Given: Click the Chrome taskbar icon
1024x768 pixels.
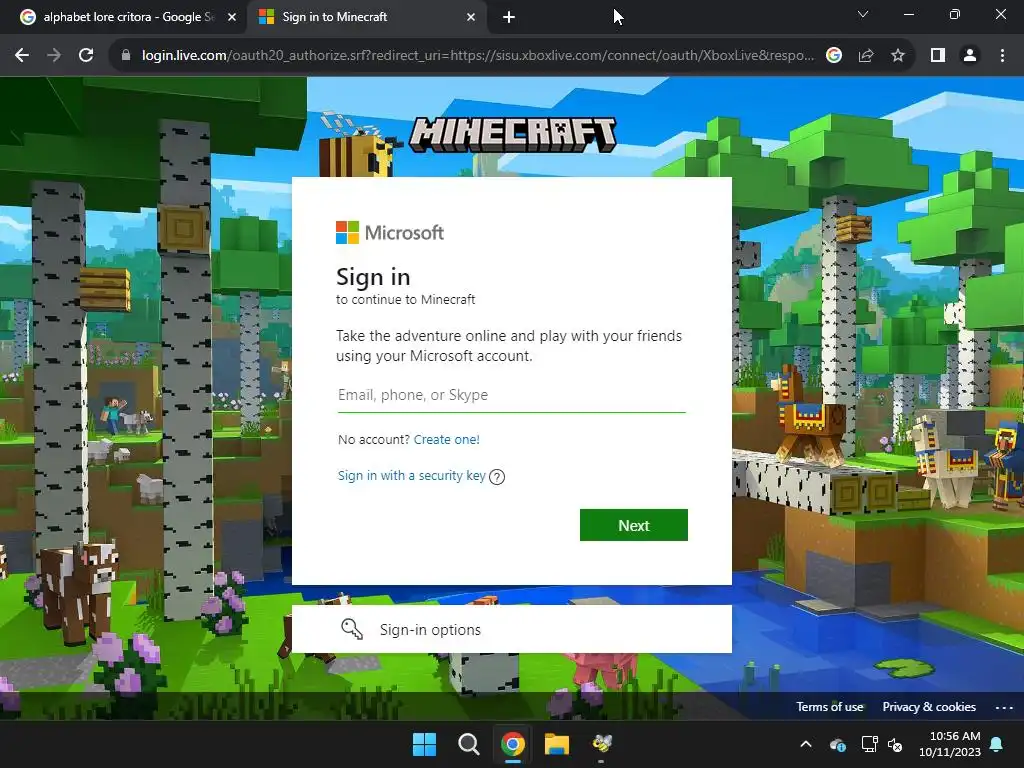Looking at the screenshot, I should pyautogui.click(x=513, y=744).
